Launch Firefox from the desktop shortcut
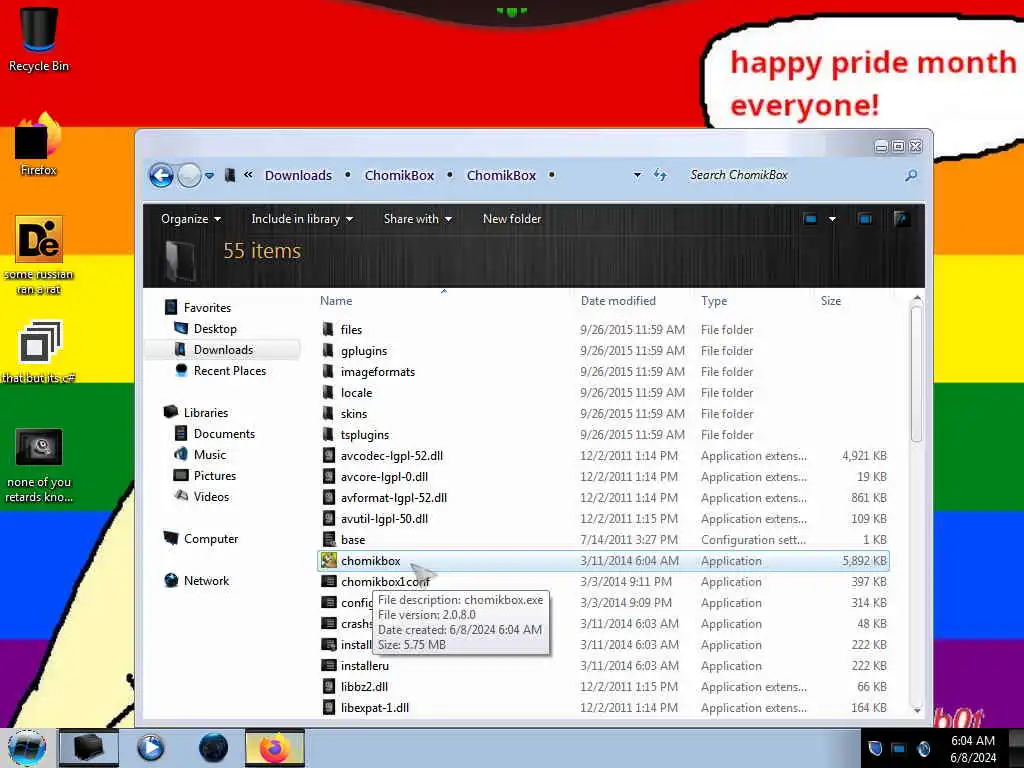 (x=39, y=144)
